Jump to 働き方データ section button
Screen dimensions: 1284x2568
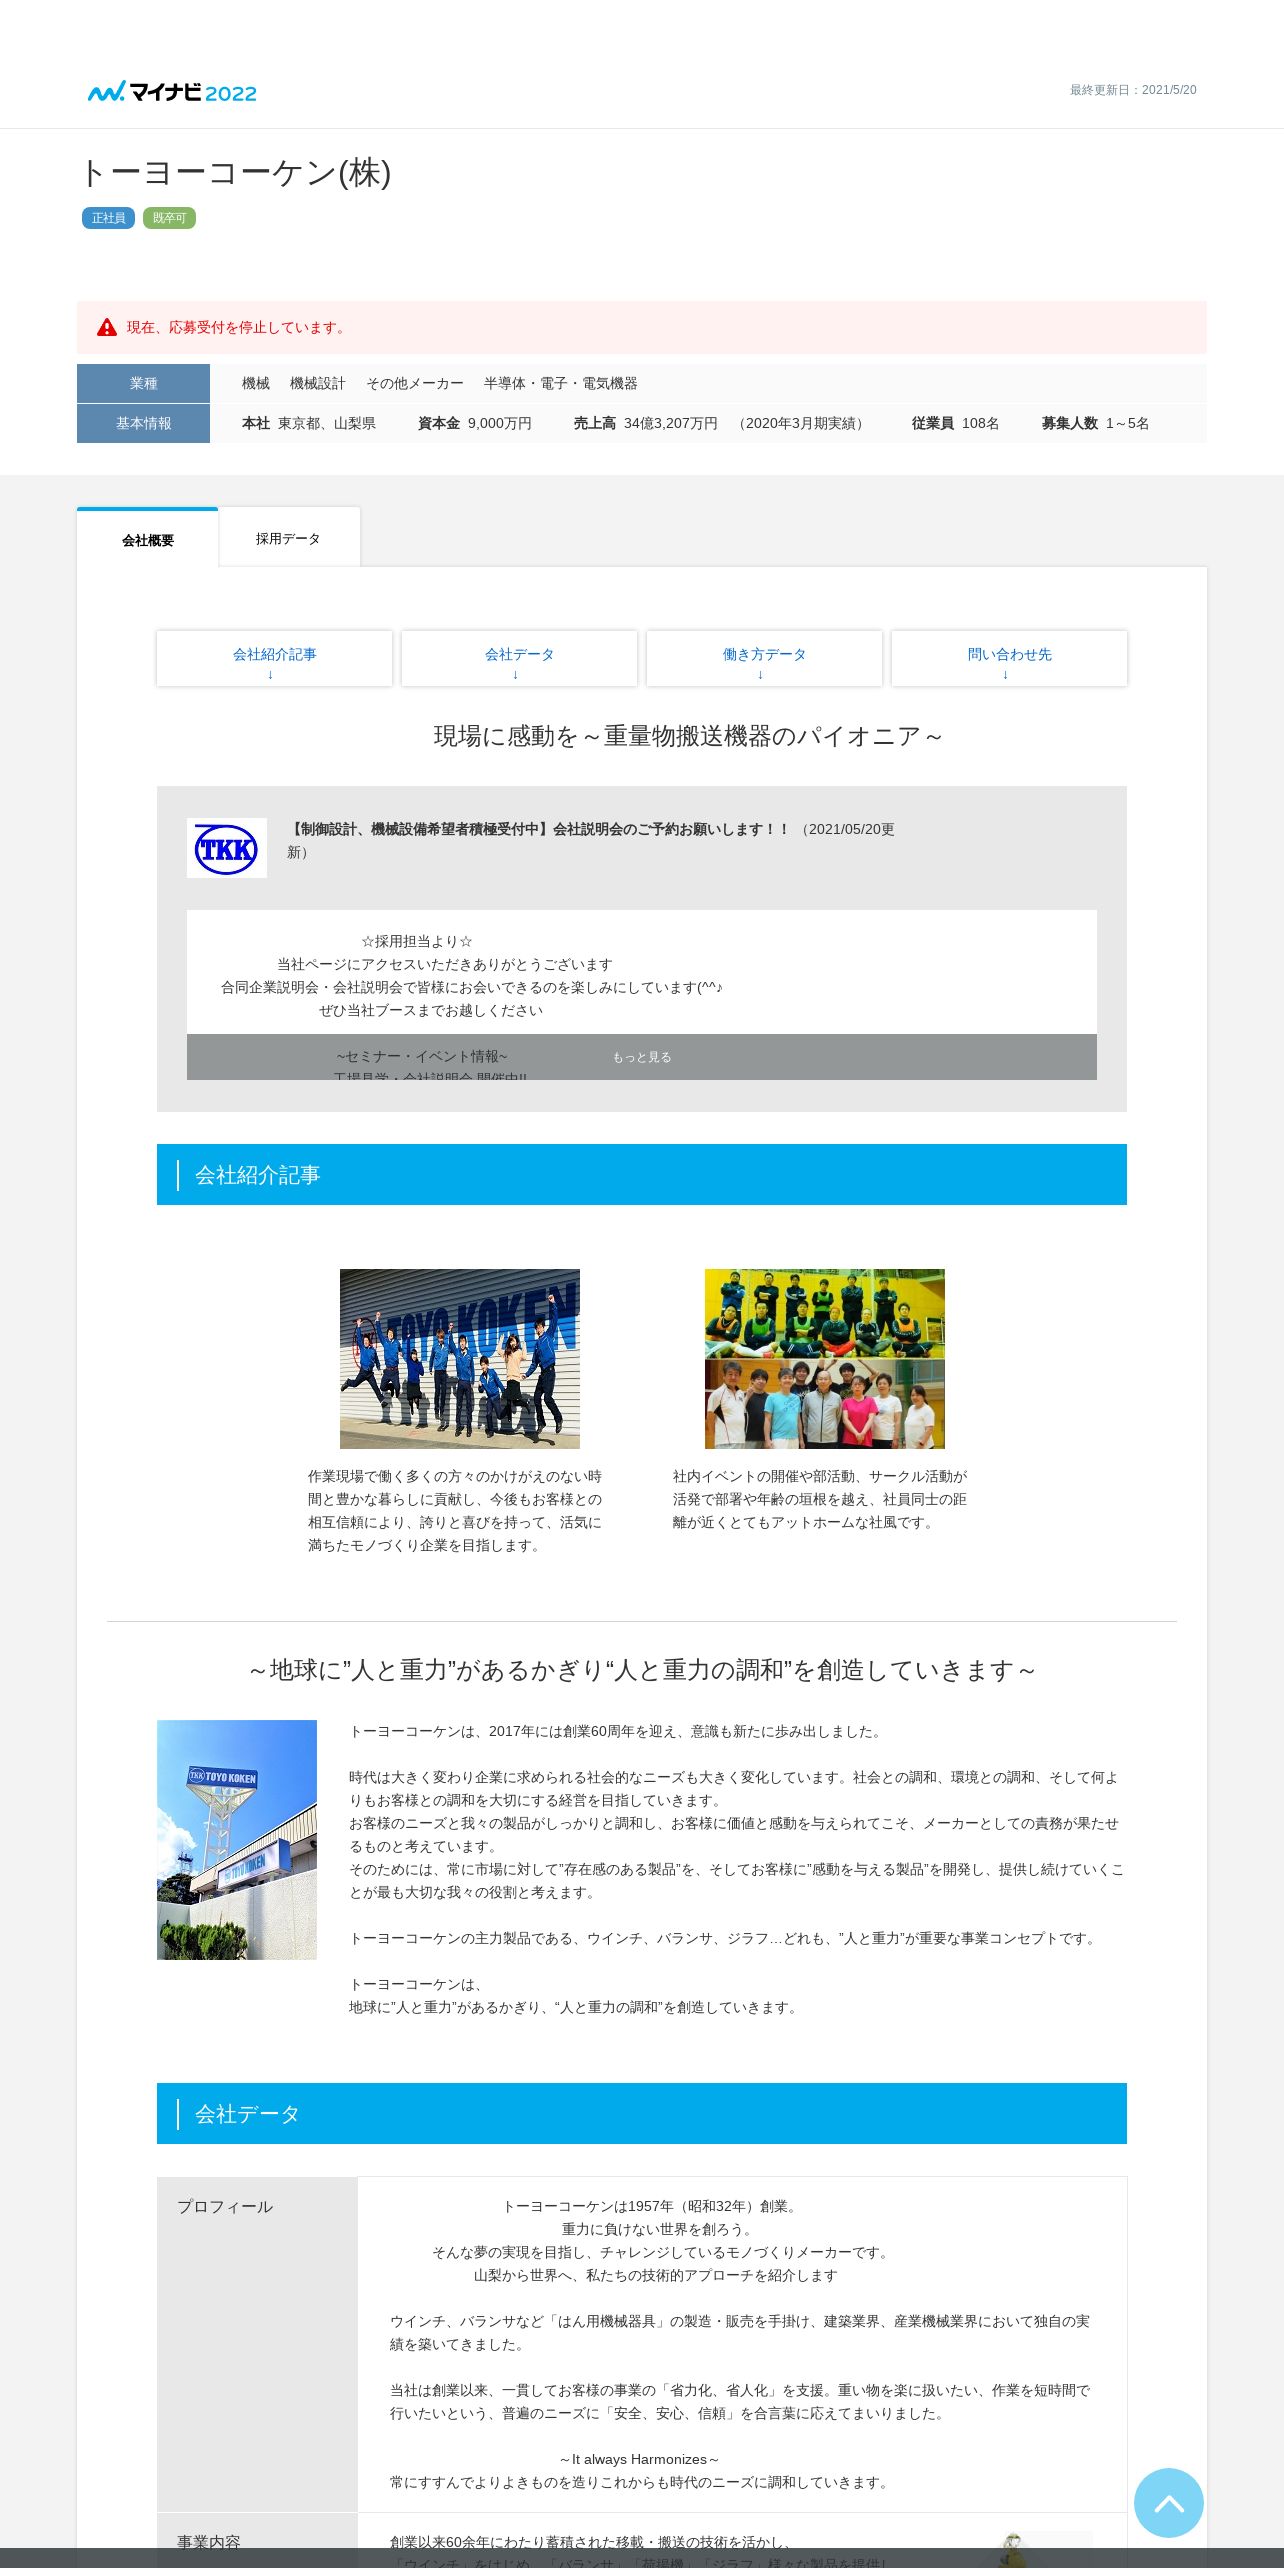(764, 659)
